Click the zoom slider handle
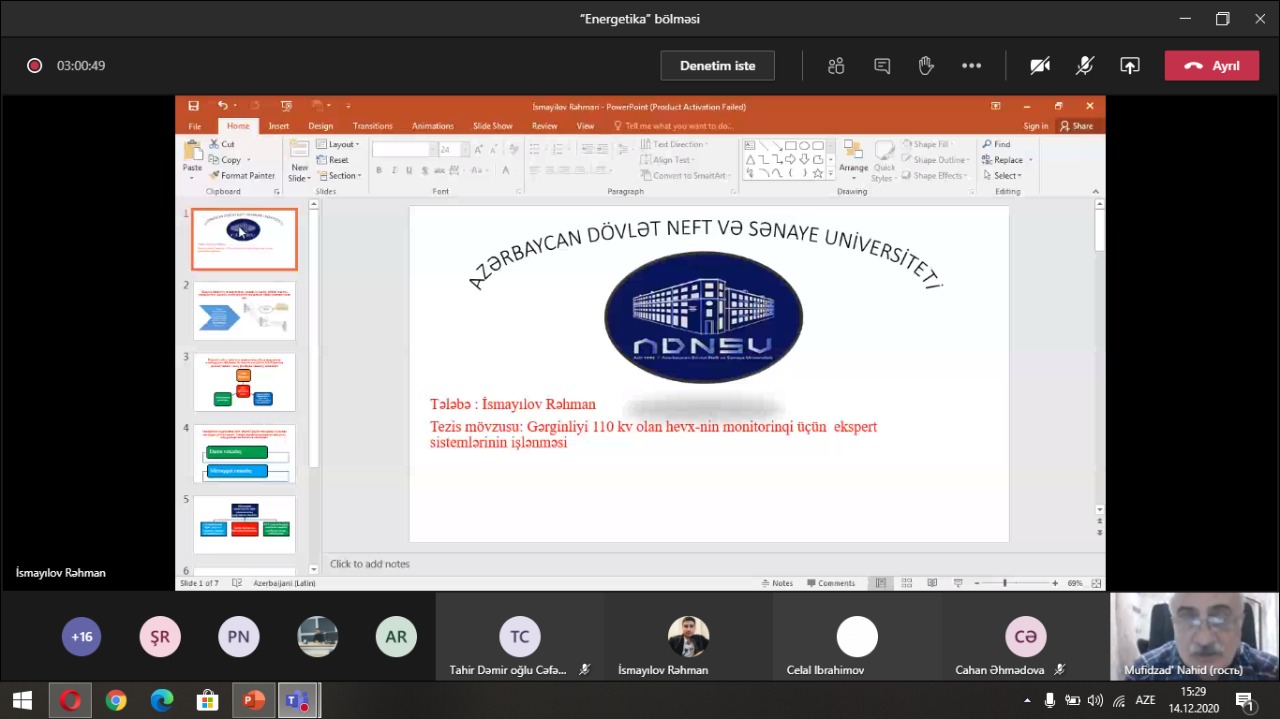The height and width of the screenshot is (719, 1280). click(1005, 583)
